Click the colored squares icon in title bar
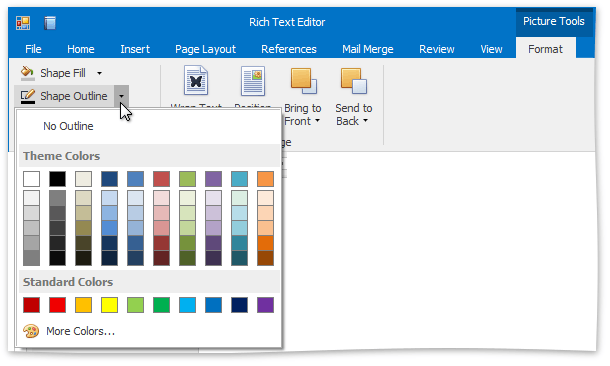This screenshot has height=366, width=610. (x=23, y=23)
